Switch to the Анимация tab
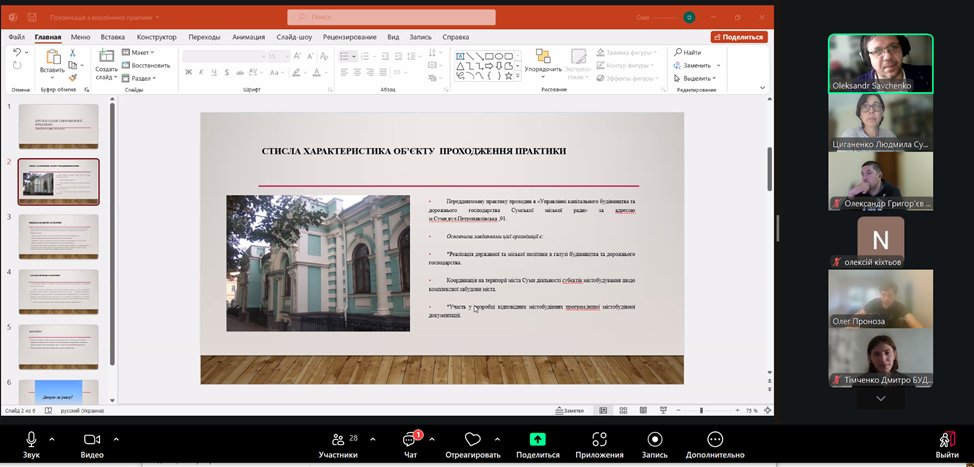The image size is (974, 467). 248,37
